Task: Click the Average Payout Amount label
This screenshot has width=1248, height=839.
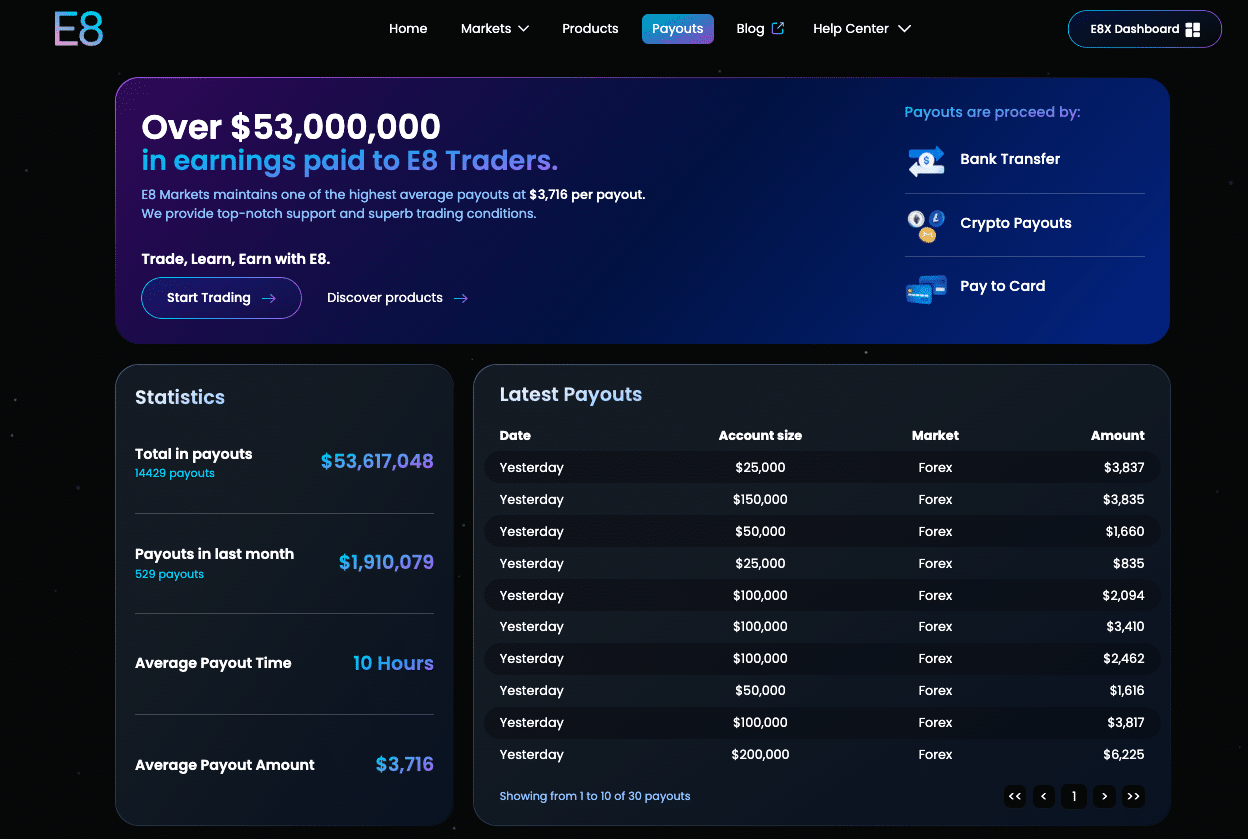Action: tap(225, 765)
